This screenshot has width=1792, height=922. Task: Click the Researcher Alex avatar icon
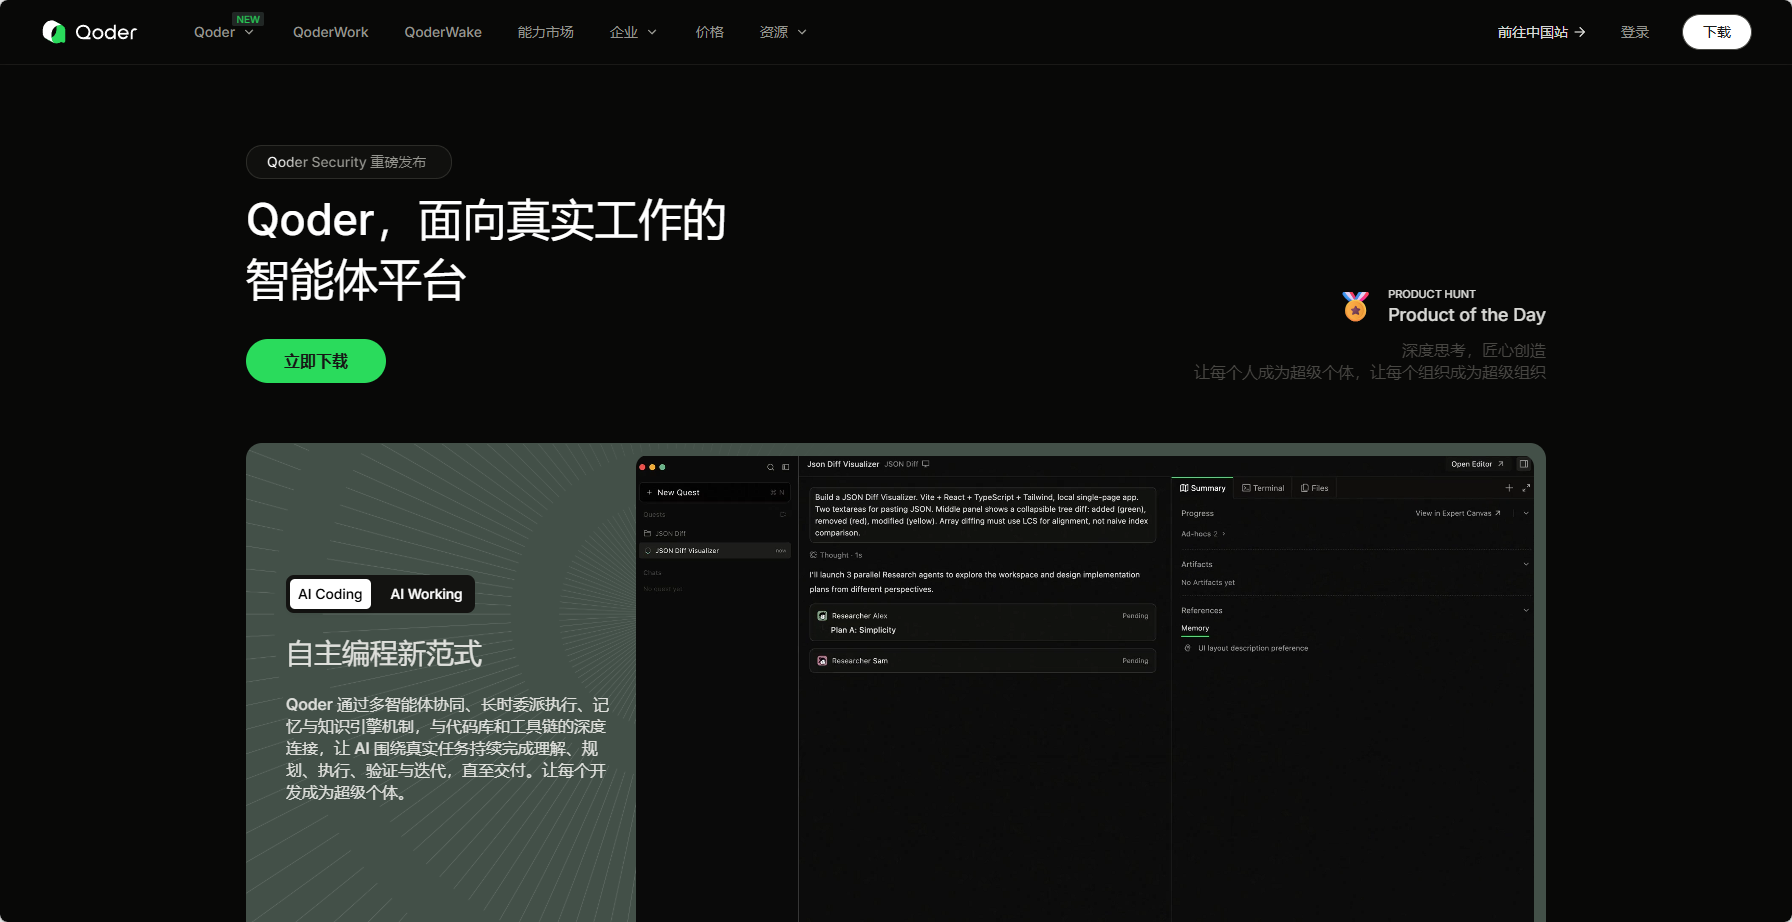point(822,616)
